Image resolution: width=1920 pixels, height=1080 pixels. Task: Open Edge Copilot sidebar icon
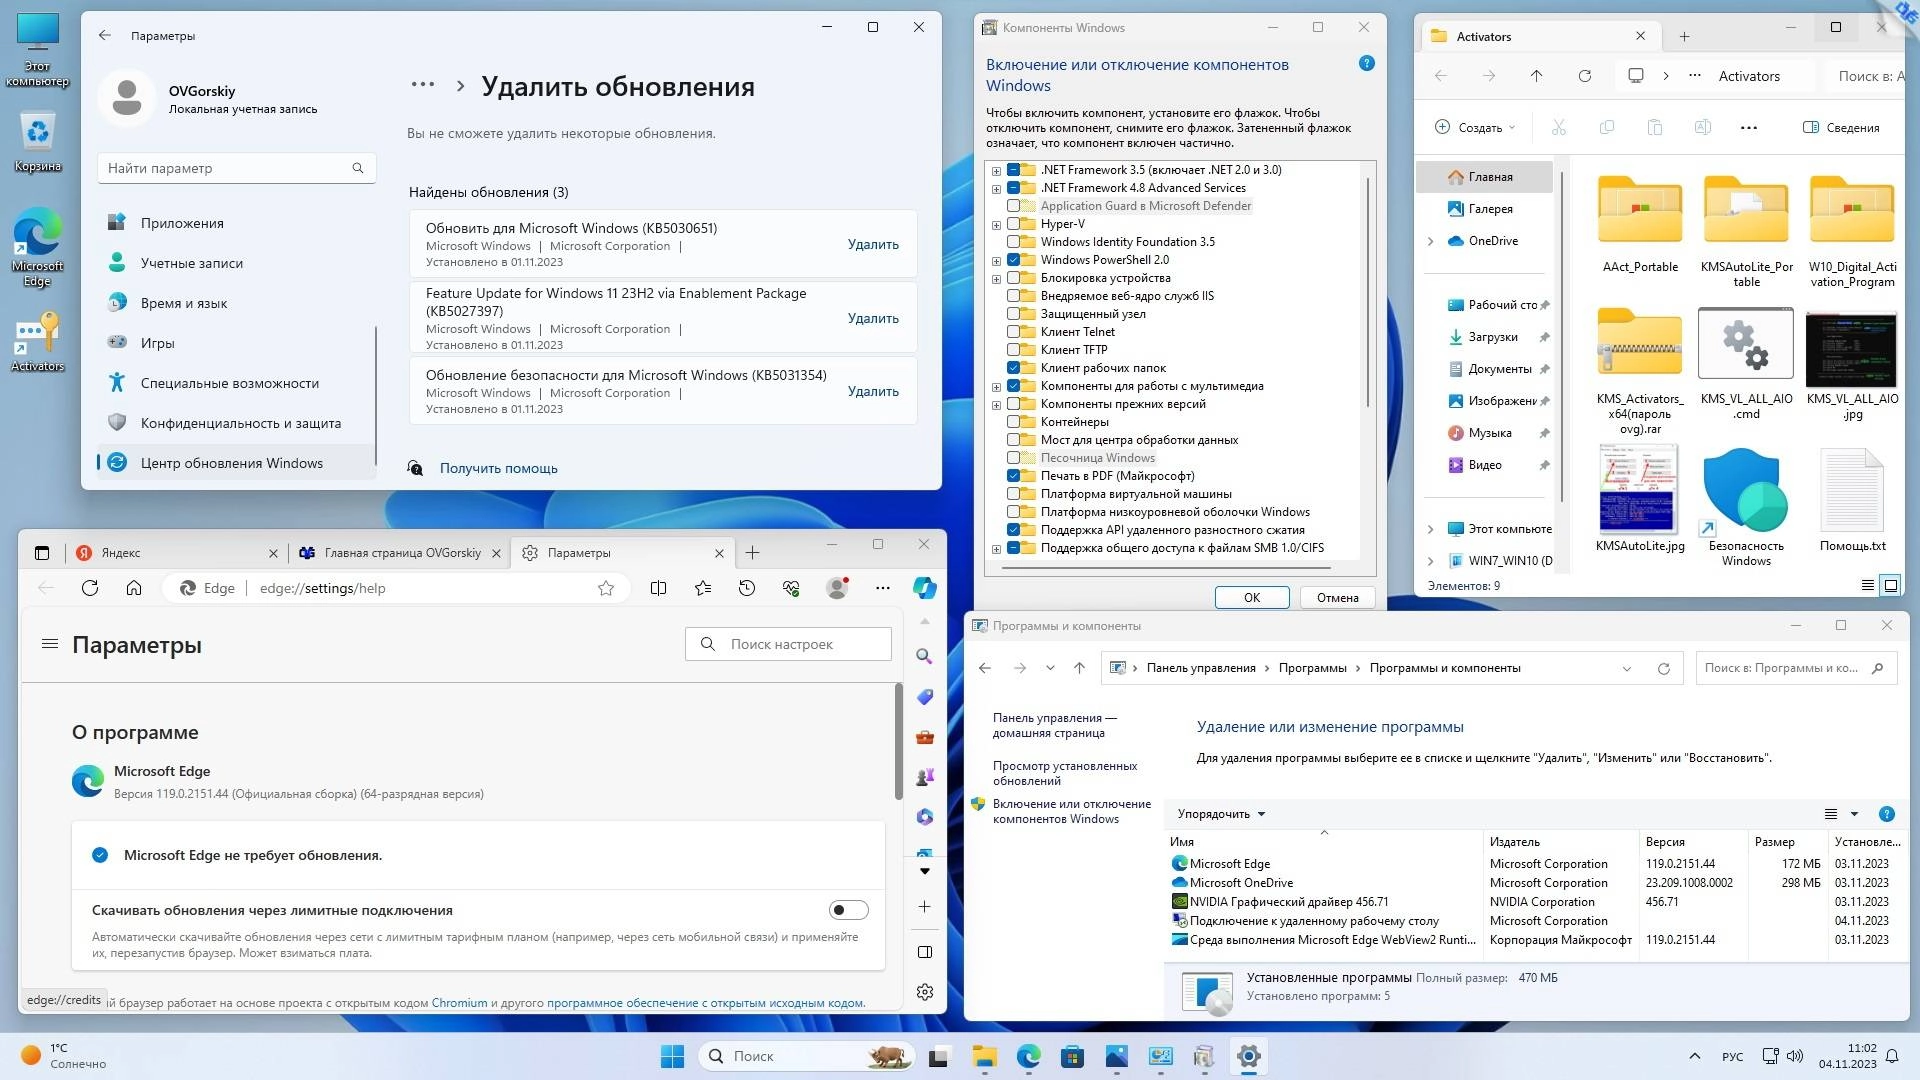click(x=925, y=588)
